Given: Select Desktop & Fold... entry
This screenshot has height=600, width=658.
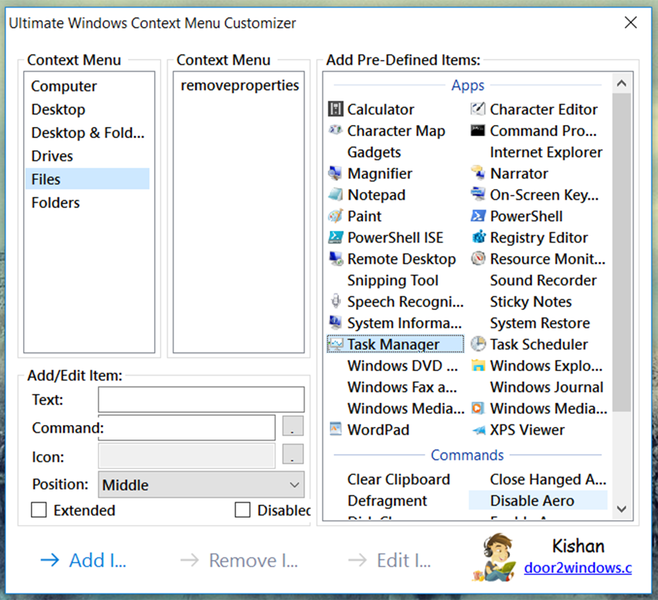Looking at the screenshot, I should pos(88,133).
